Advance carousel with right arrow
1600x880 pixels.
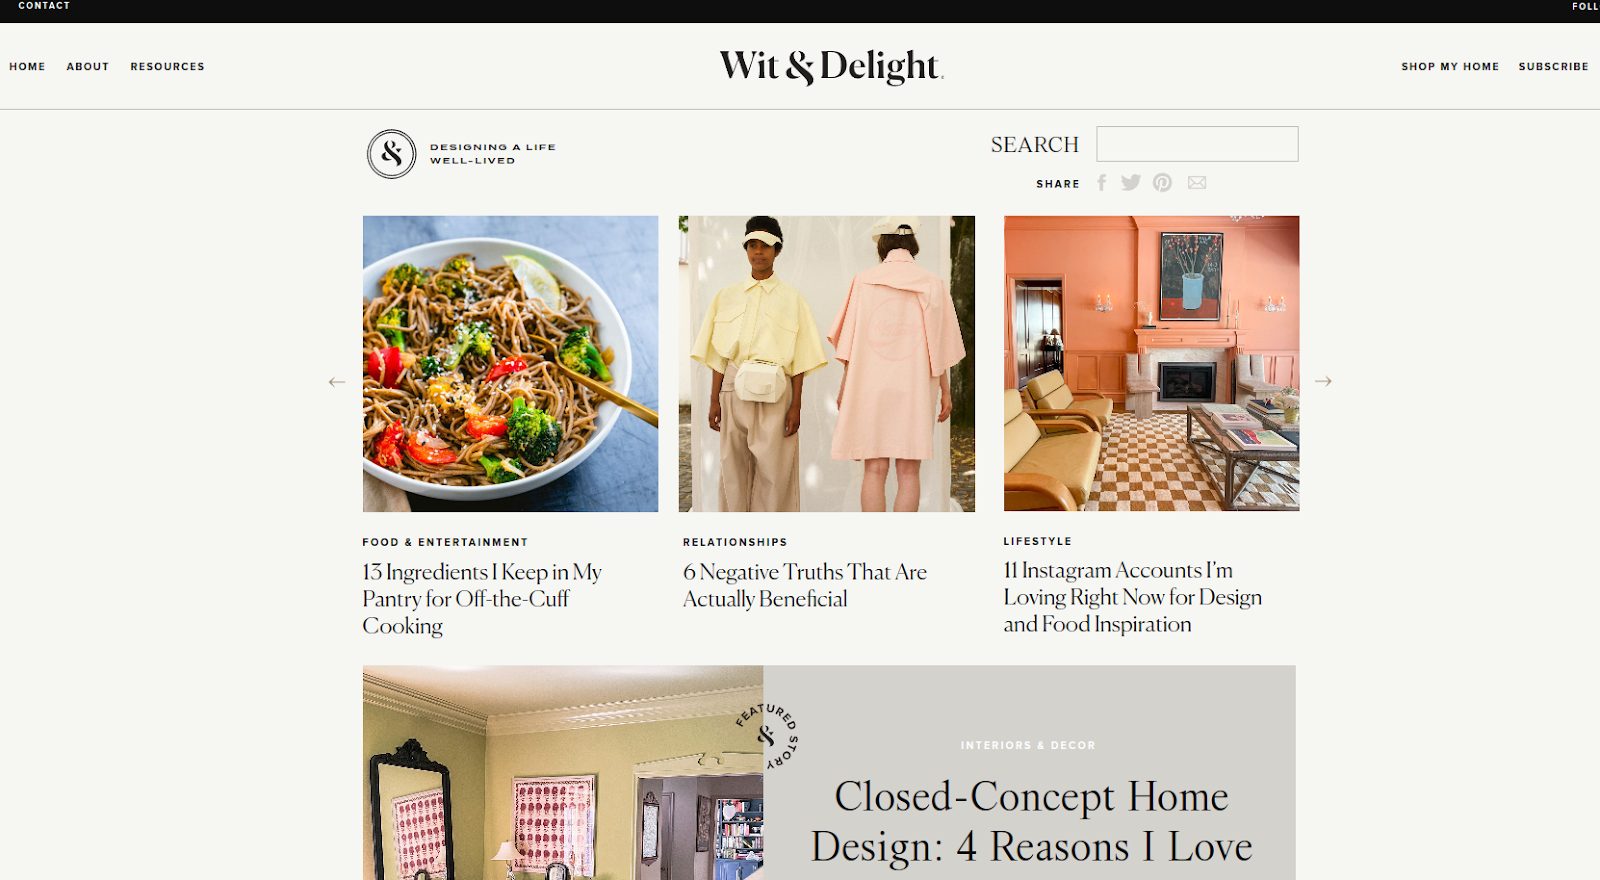[x=1323, y=381]
